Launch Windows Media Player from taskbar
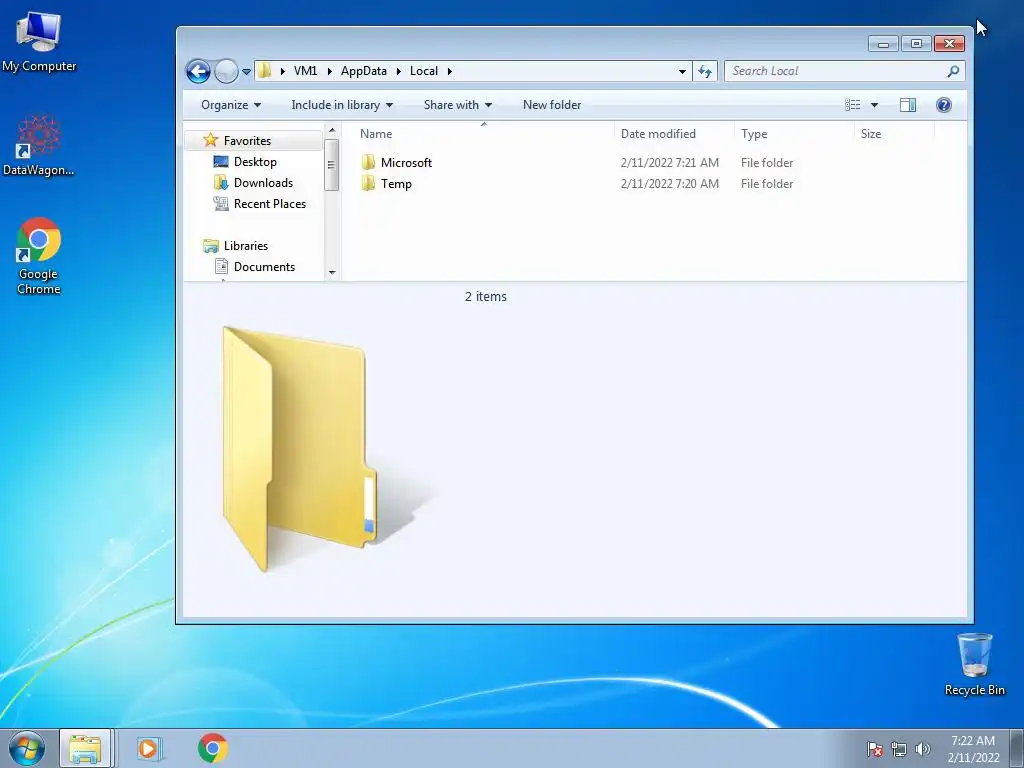The width and height of the screenshot is (1024, 768). pos(148,748)
